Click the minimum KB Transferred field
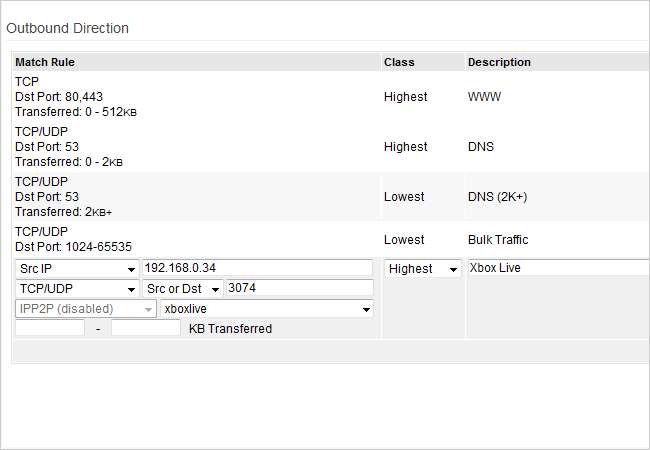 pyautogui.click(x=50, y=328)
